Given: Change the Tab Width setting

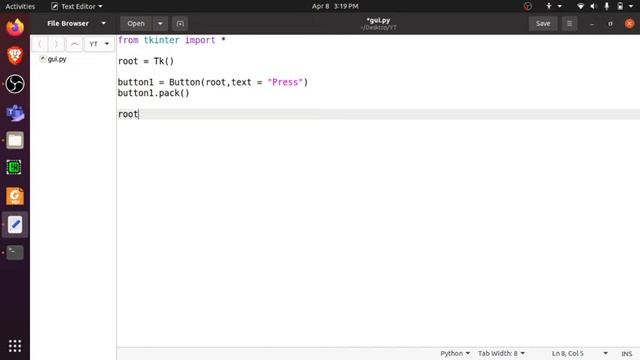Looking at the screenshot, I should coord(501,353).
